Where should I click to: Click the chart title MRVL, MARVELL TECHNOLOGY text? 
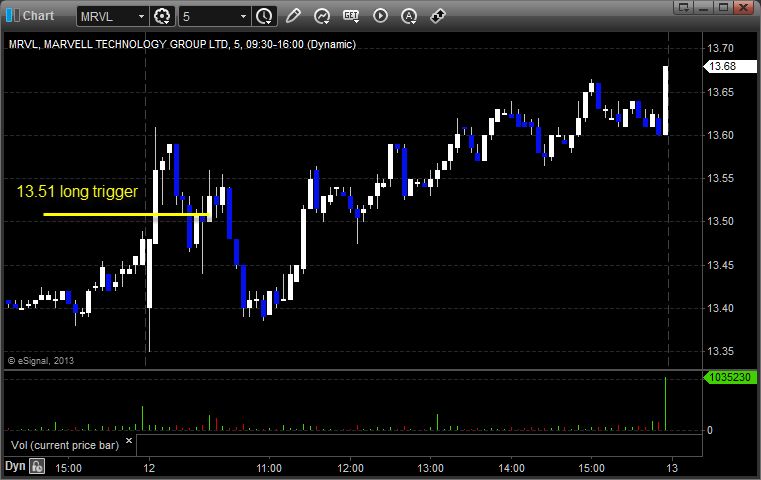click(x=182, y=44)
